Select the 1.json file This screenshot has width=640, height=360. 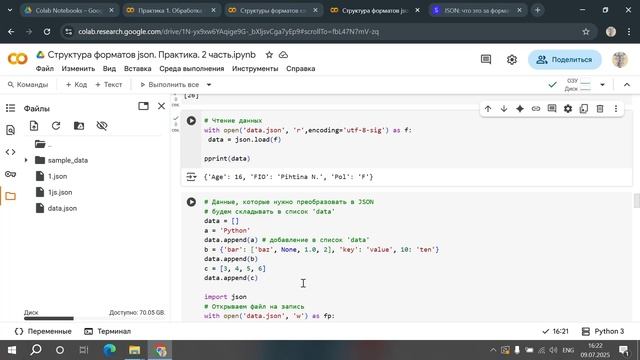pyautogui.click(x=57, y=176)
